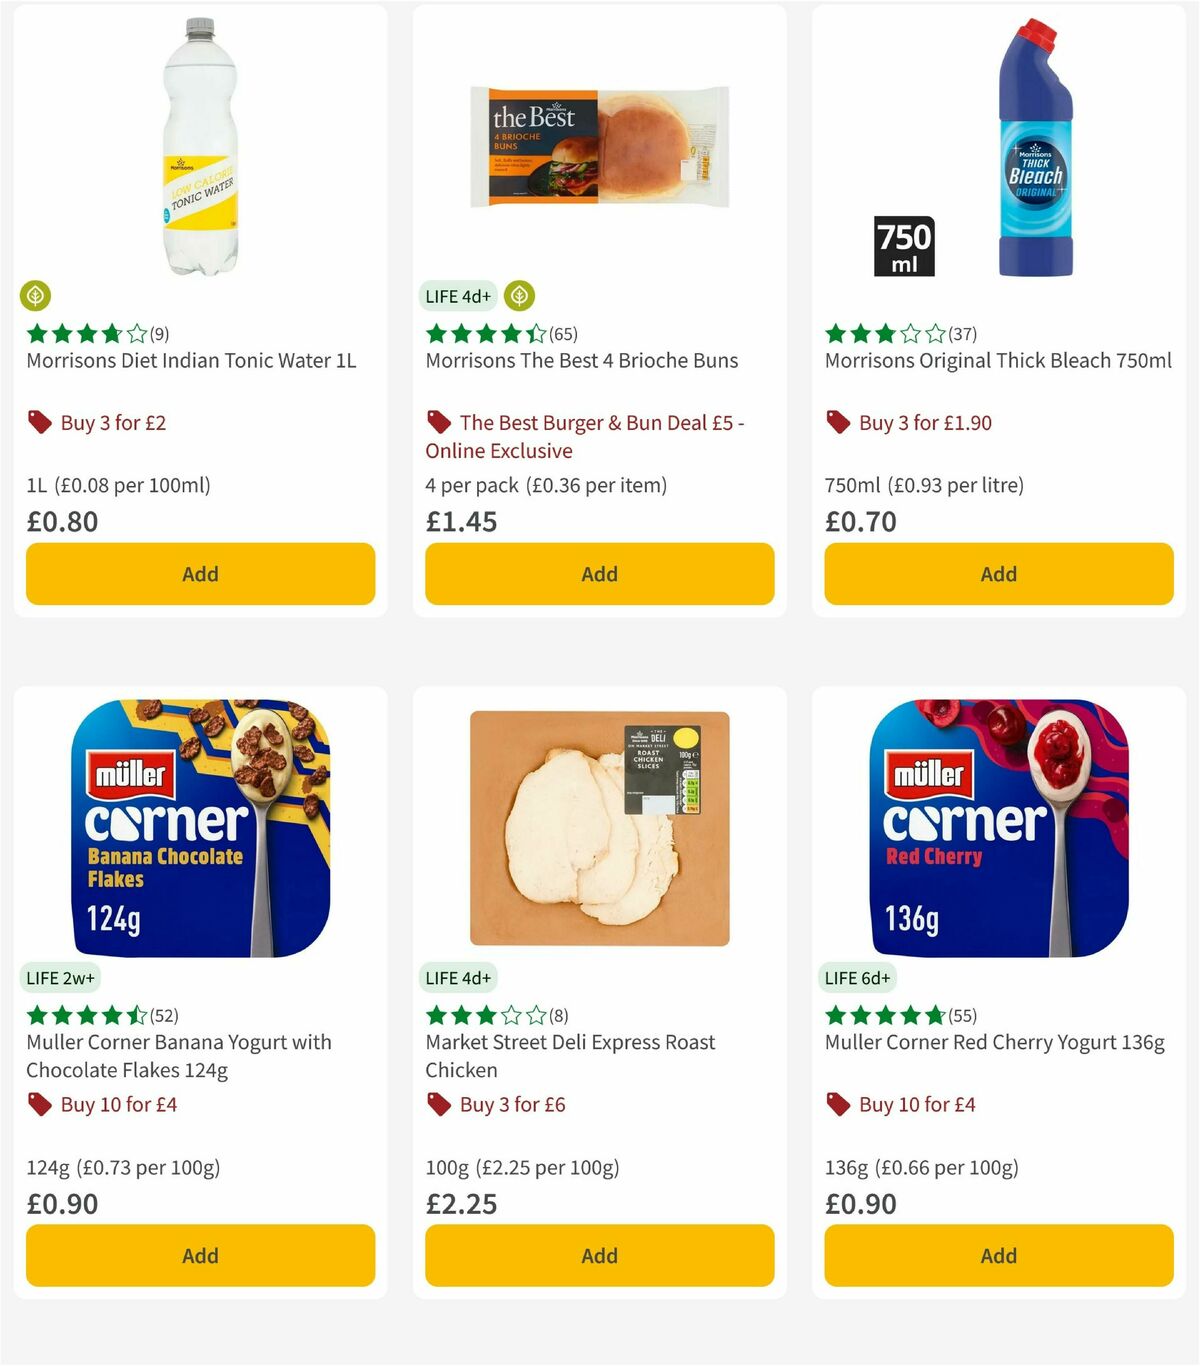This screenshot has width=1200, height=1366.
Task: Click the star rating for Morrisons Thick Bleach
Action: [x=884, y=333]
